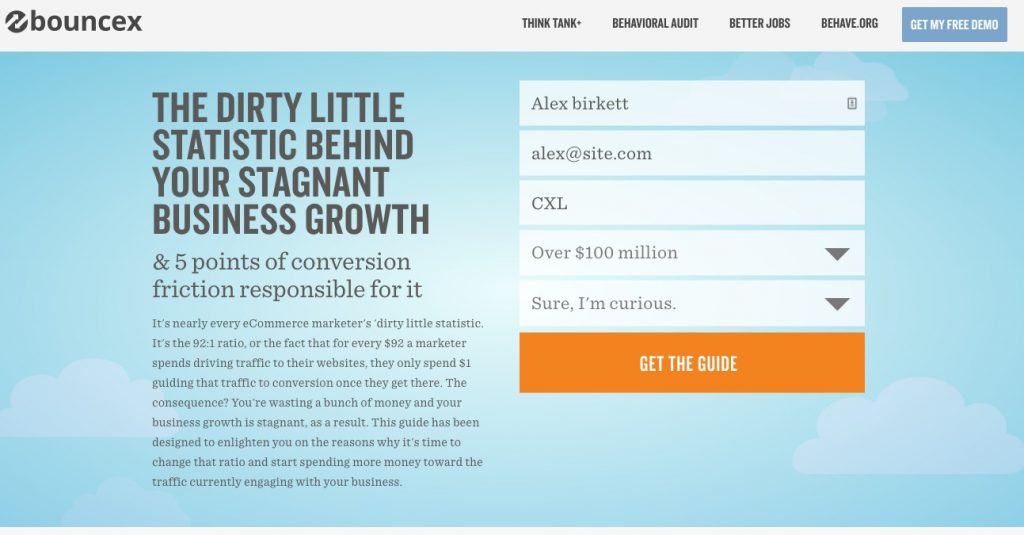Click the arrow on Sure, I'm curious
Image resolution: width=1024 pixels, height=535 pixels.
click(837, 304)
